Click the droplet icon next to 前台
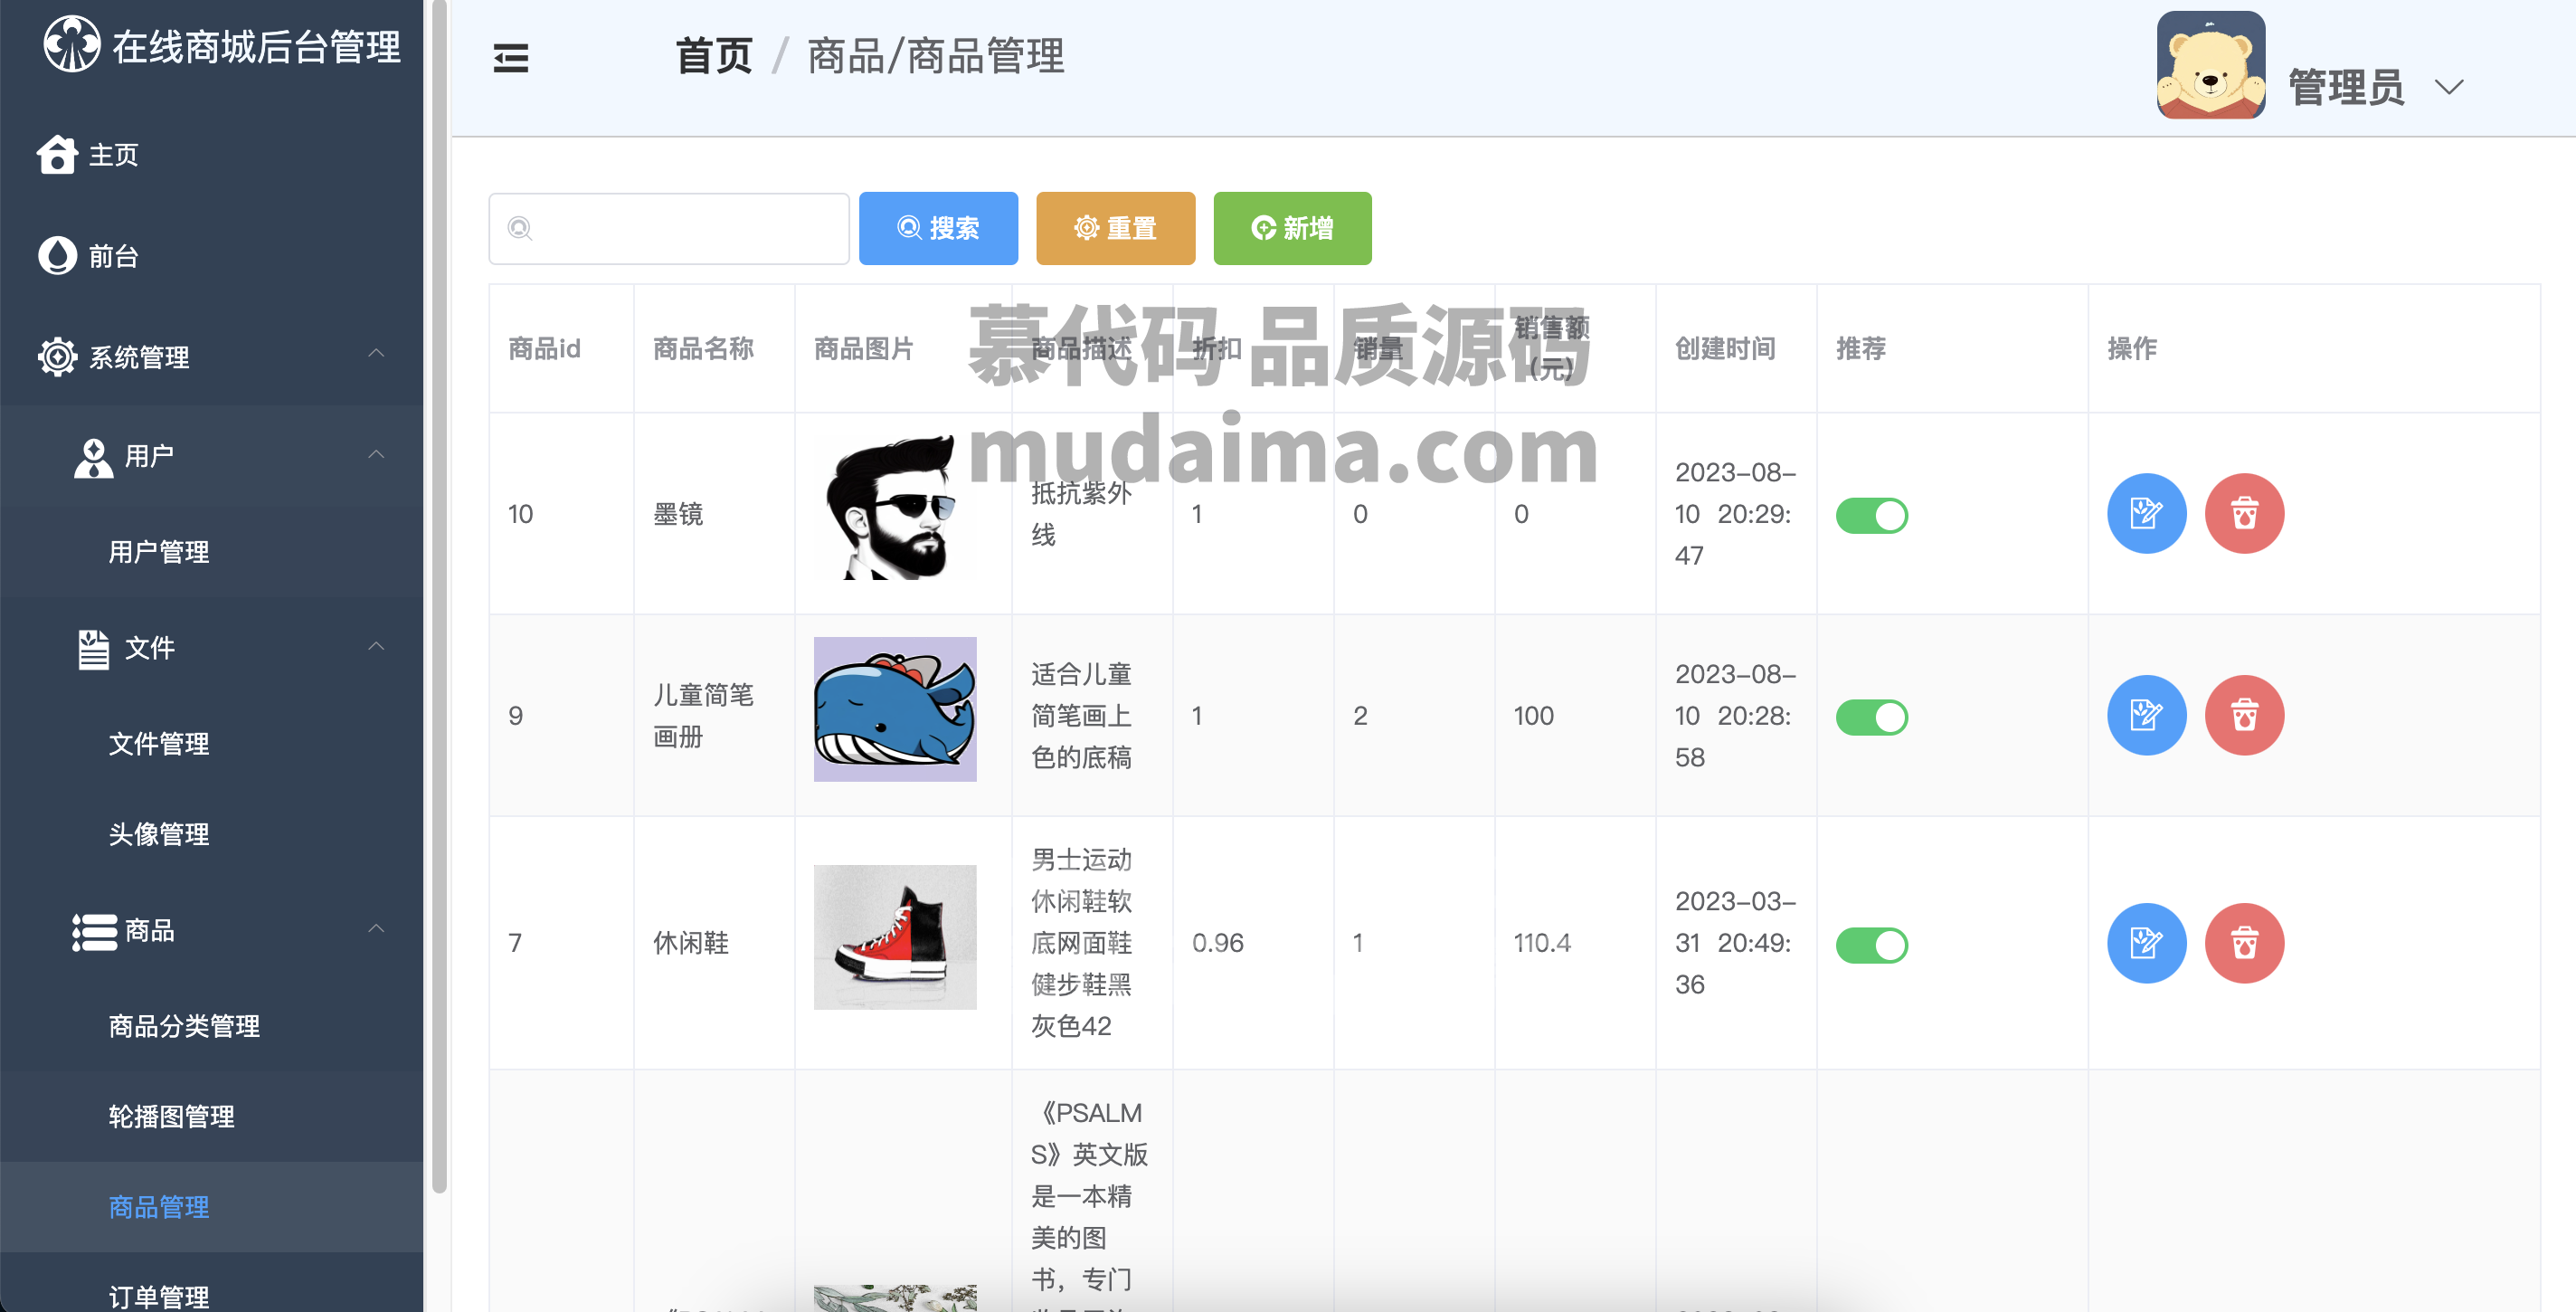Screen dimensions: 2576x1312 57,256
